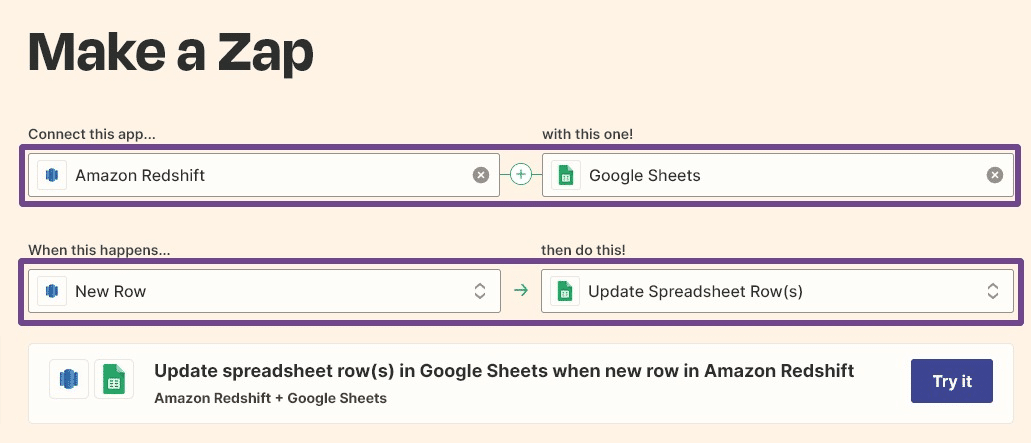Click the Amazon Redshift + Google Sheets subtitle

click(x=270, y=398)
